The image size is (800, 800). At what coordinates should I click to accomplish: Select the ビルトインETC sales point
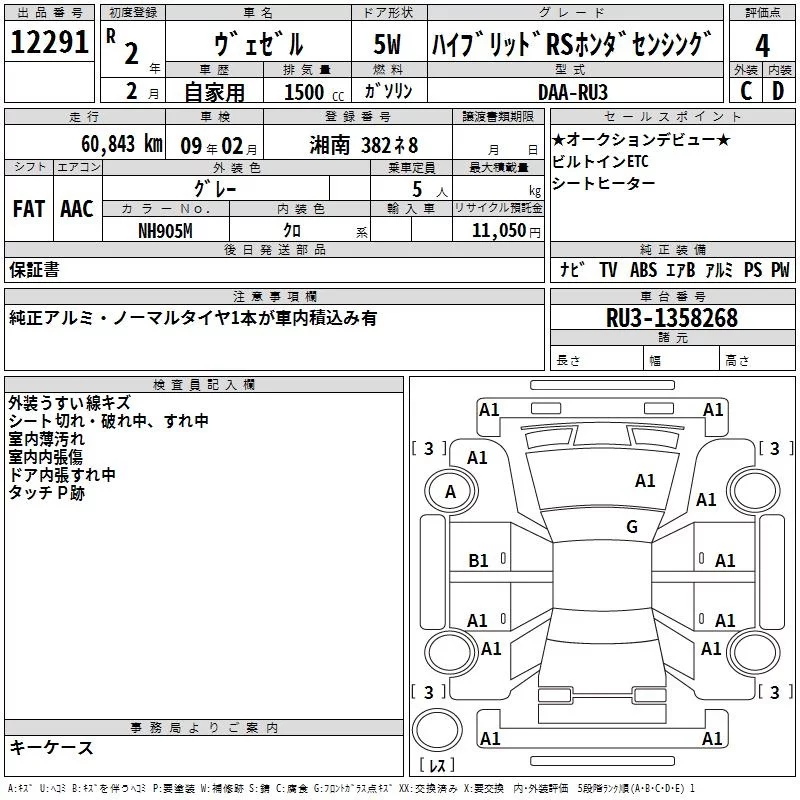tap(601, 161)
